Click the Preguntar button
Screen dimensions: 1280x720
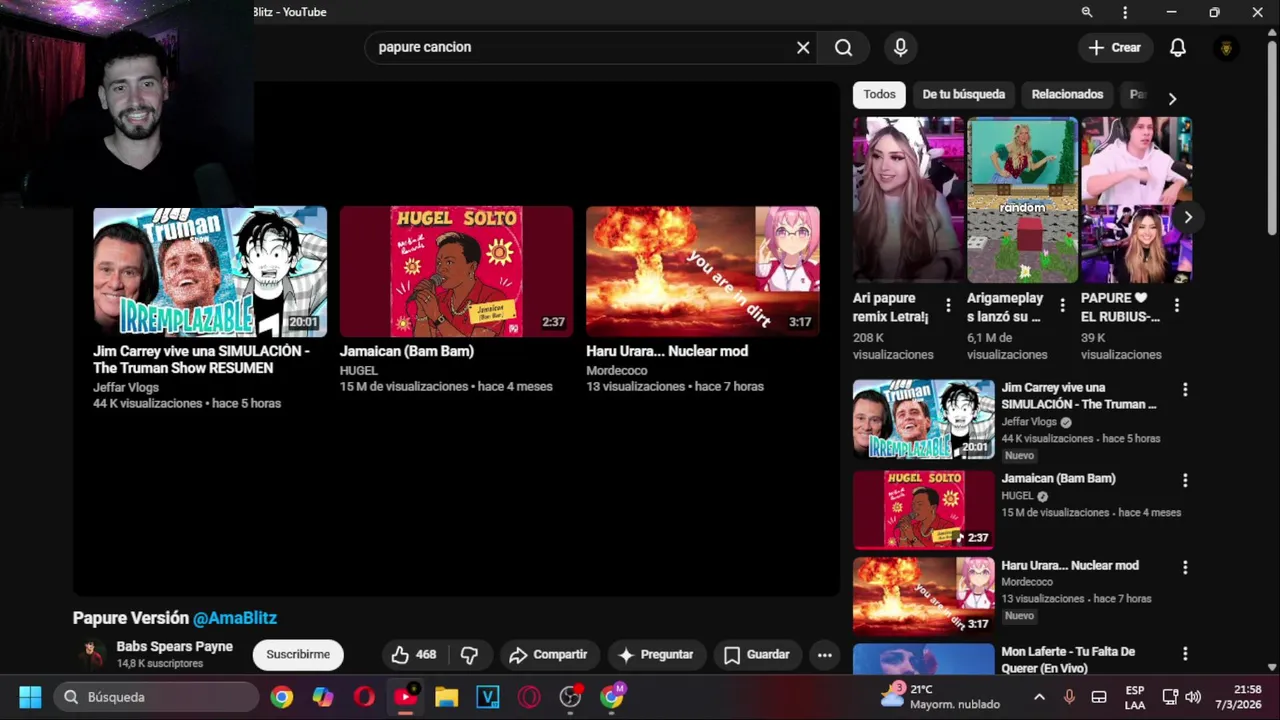click(x=656, y=655)
